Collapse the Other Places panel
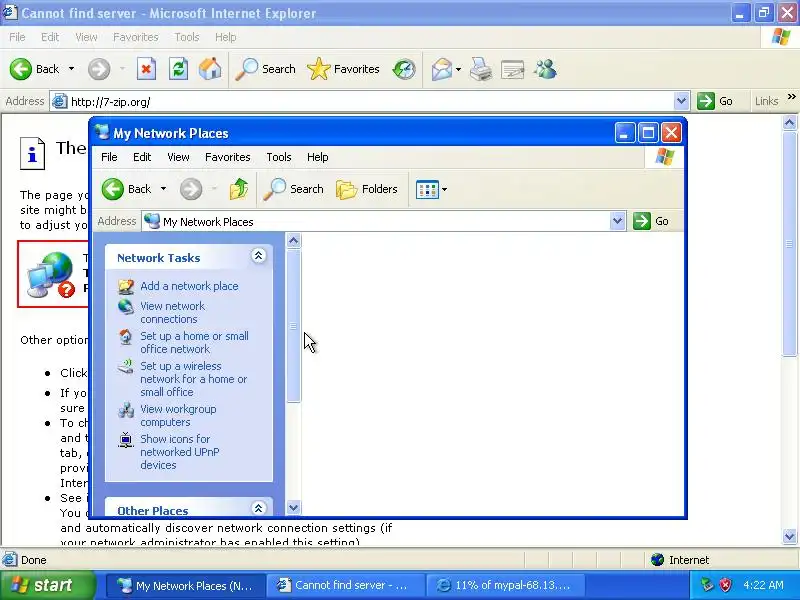Image resolution: width=800 pixels, height=600 pixels. [258, 508]
